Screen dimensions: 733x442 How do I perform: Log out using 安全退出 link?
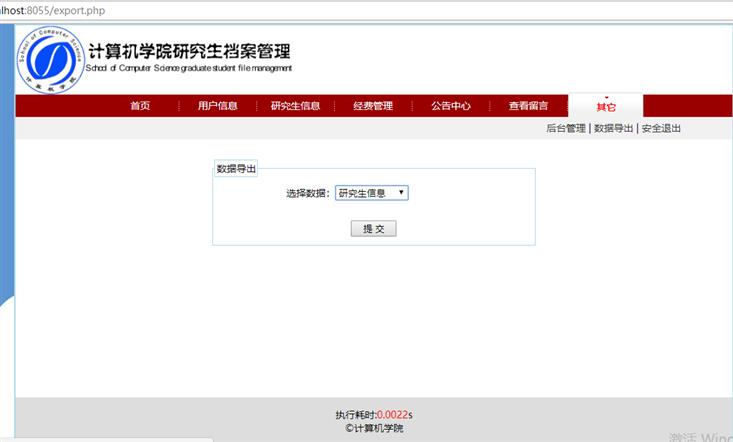[661, 129]
